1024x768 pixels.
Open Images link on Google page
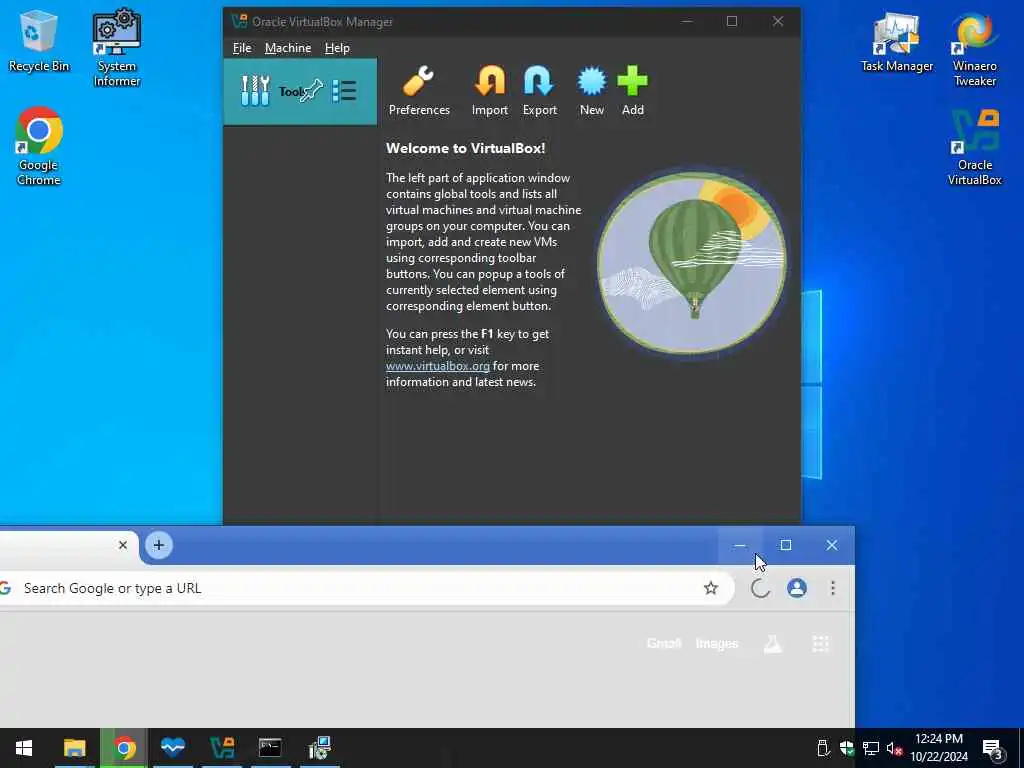coord(716,643)
